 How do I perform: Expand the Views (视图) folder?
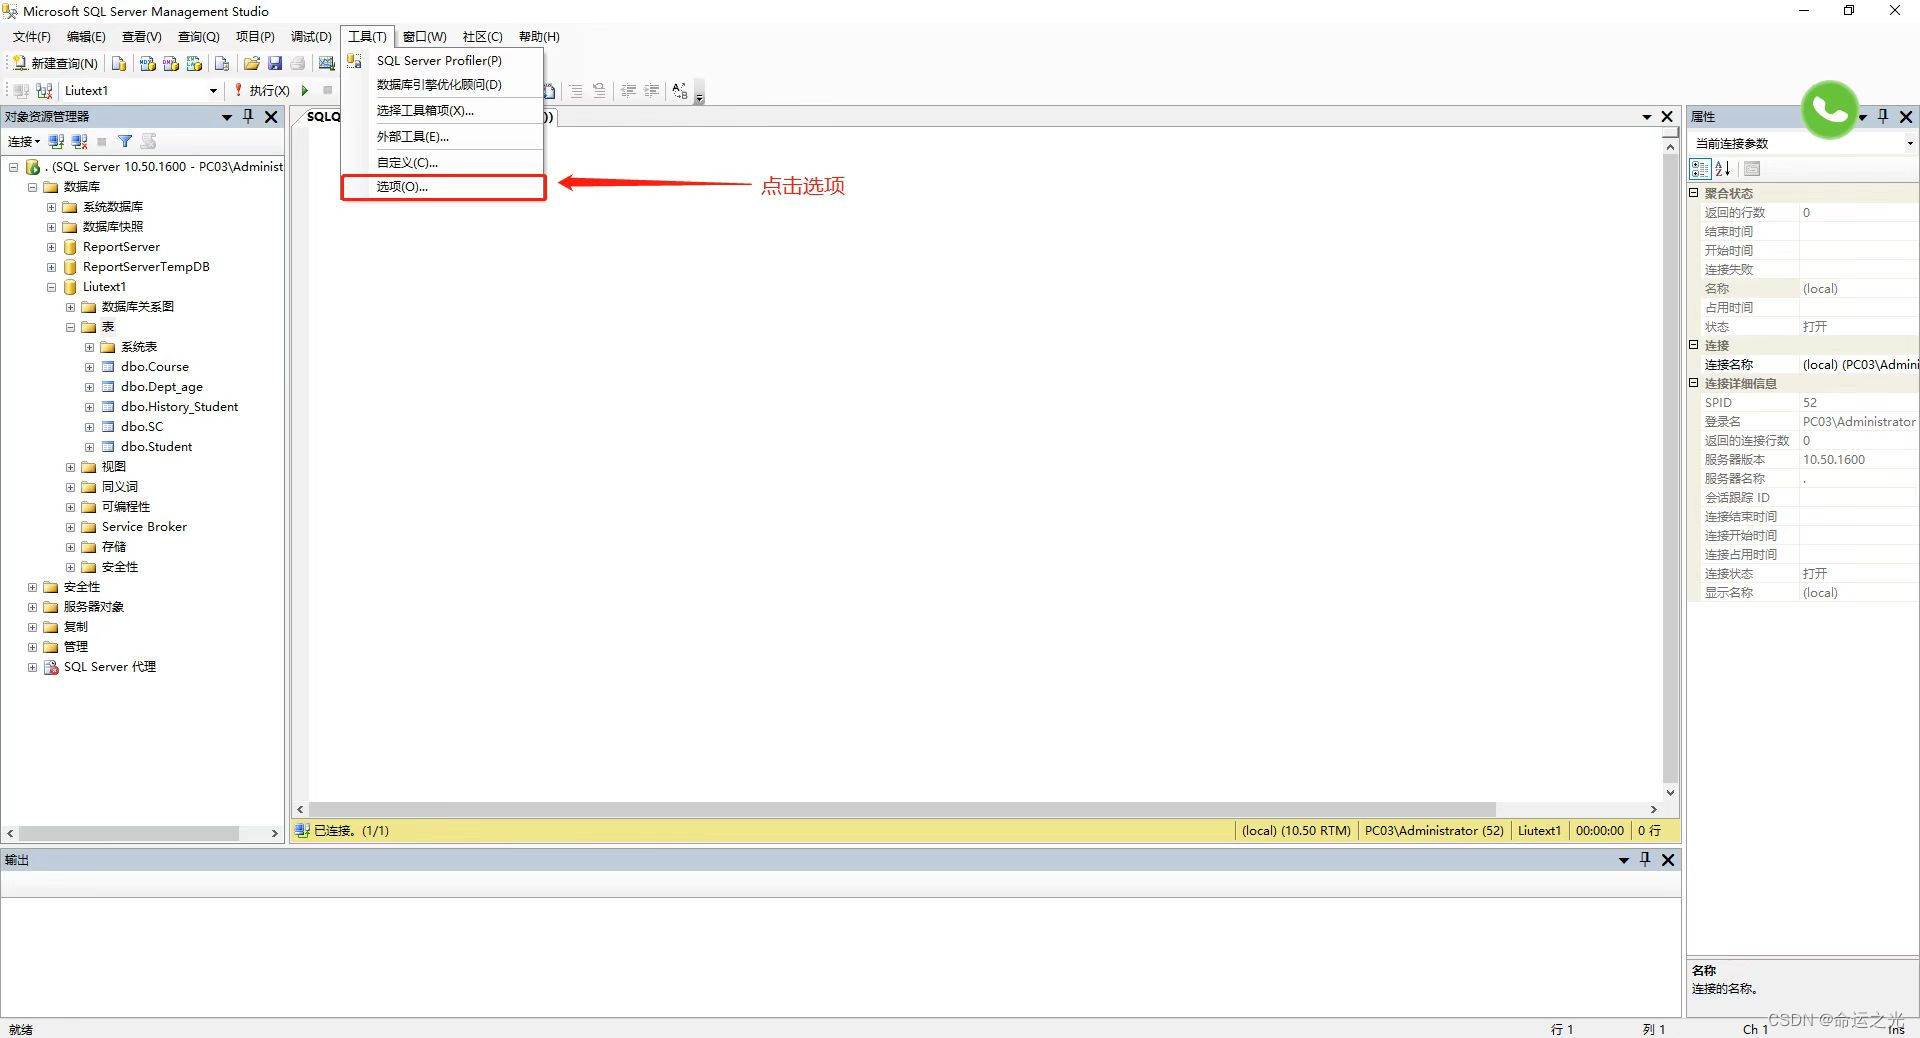click(70, 467)
